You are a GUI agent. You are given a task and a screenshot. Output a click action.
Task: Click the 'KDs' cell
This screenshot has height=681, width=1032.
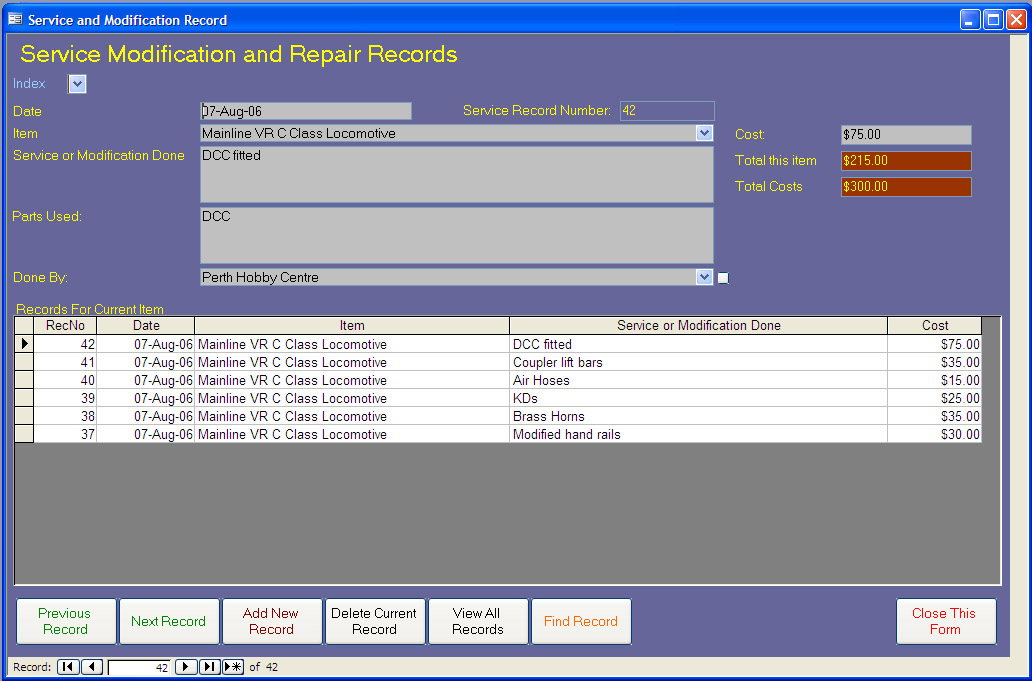point(698,398)
